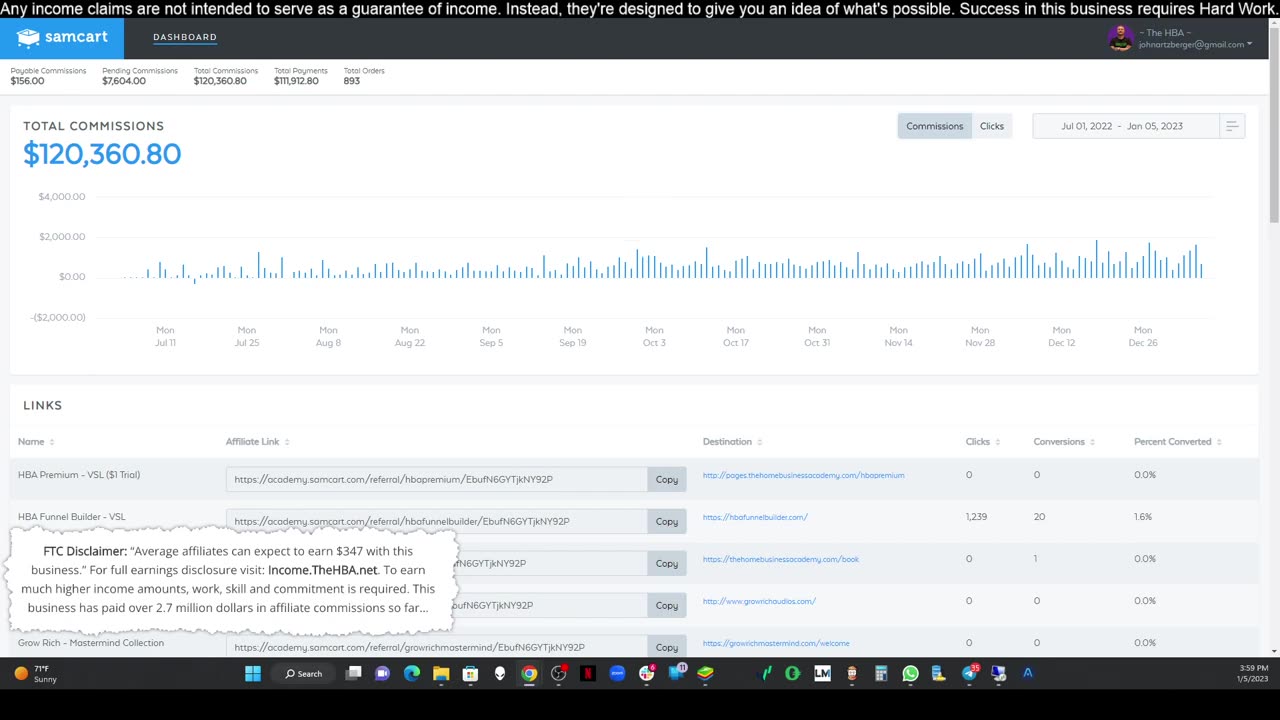
Task: Sort by Percent Converted column
Action: pyautogui.click(x=1177, y=441)
